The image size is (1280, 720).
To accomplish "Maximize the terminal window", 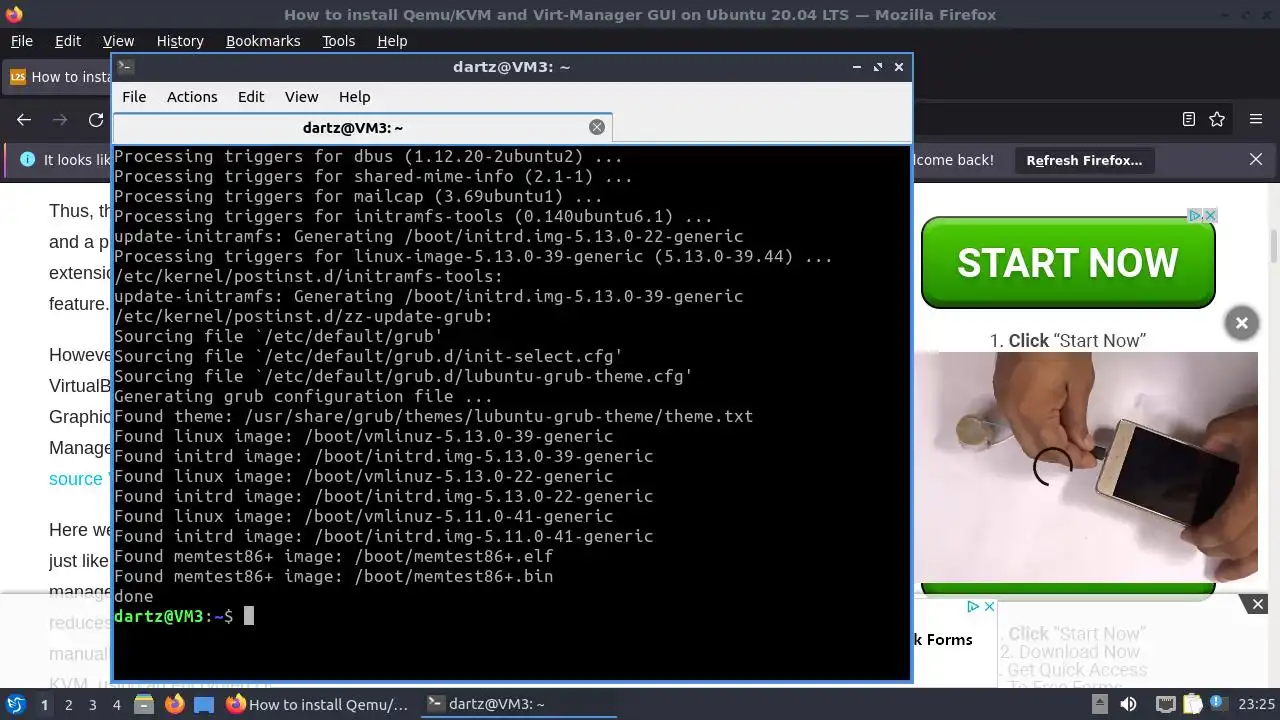I will tap(878, 67).
